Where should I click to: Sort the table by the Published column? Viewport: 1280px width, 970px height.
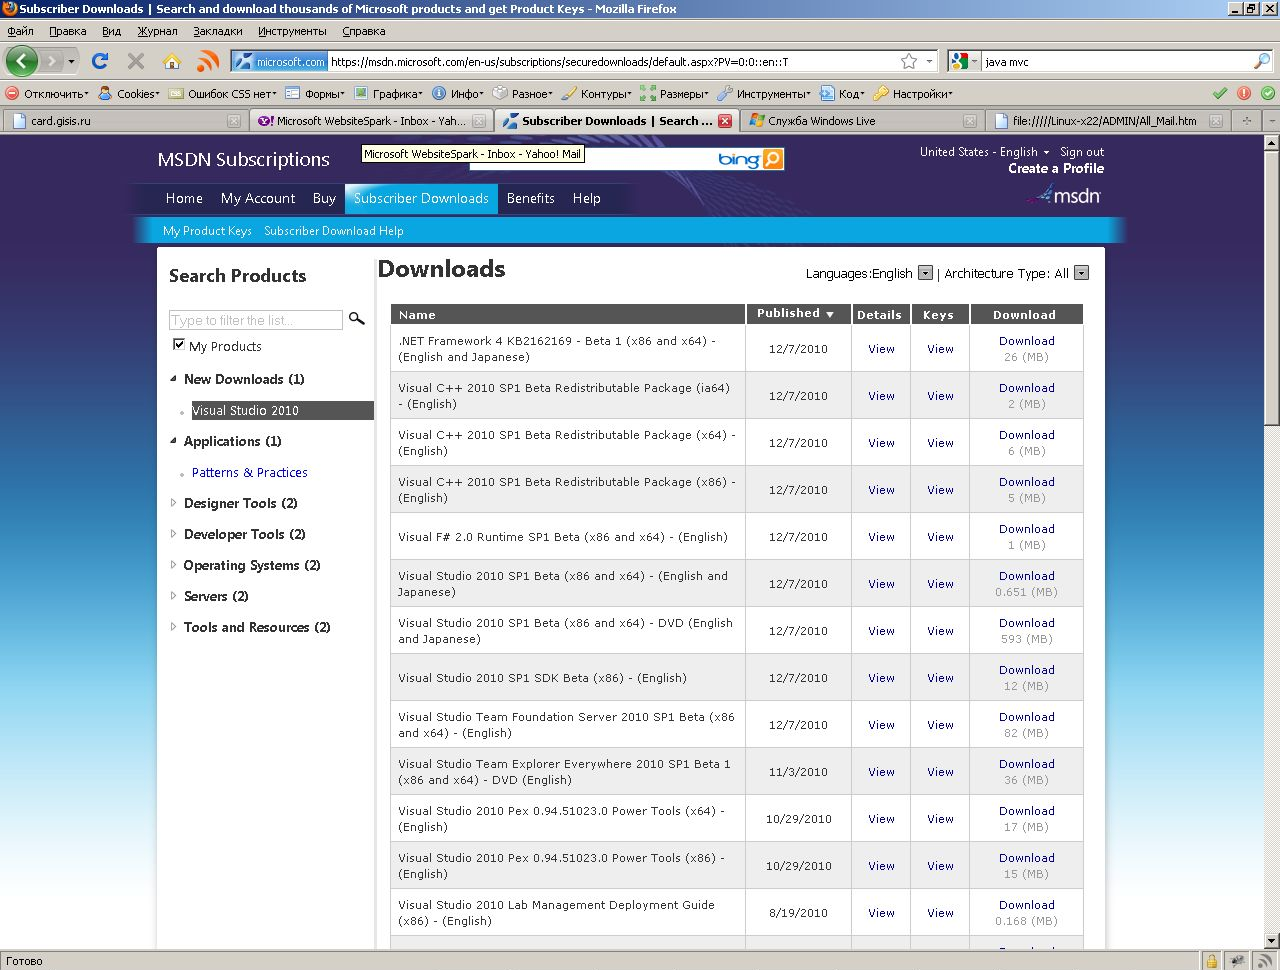point(795,314)
